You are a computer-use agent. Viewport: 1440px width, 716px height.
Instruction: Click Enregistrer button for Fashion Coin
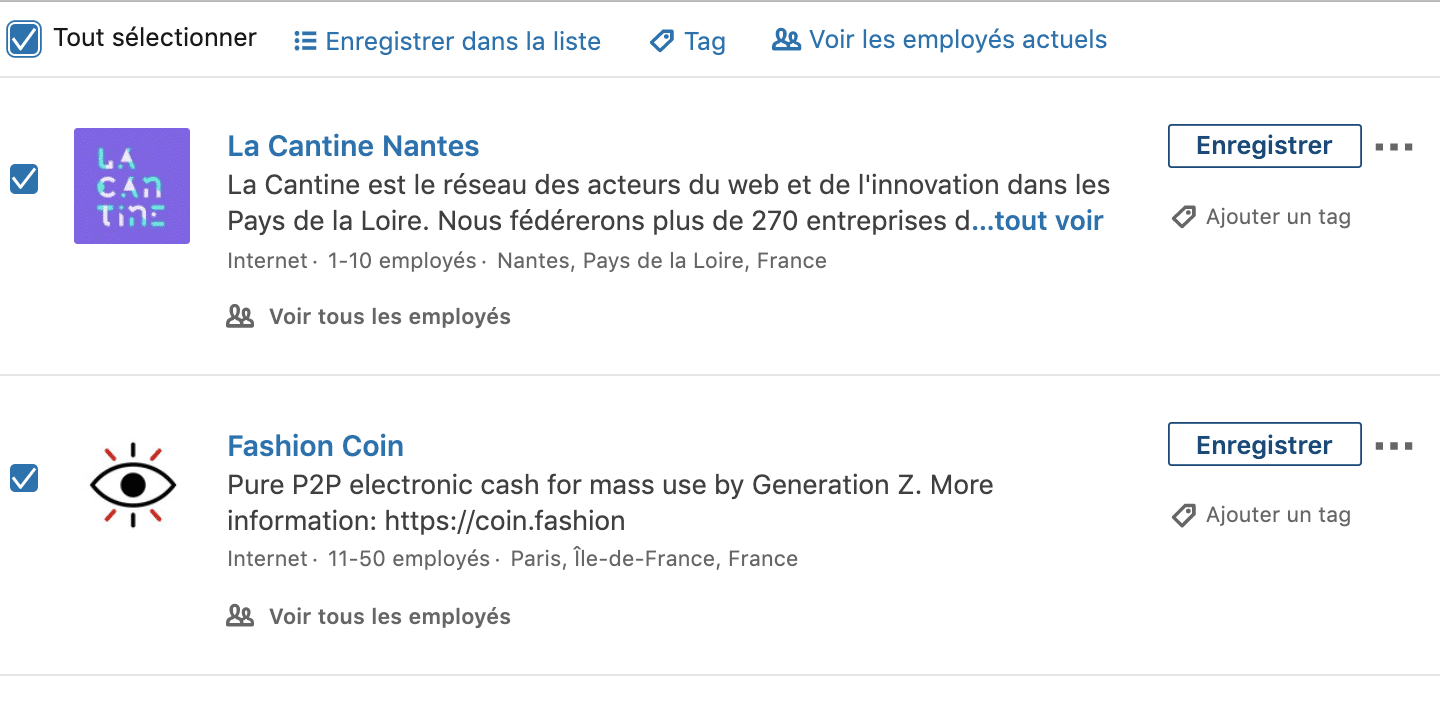[x=1264, y=445]
